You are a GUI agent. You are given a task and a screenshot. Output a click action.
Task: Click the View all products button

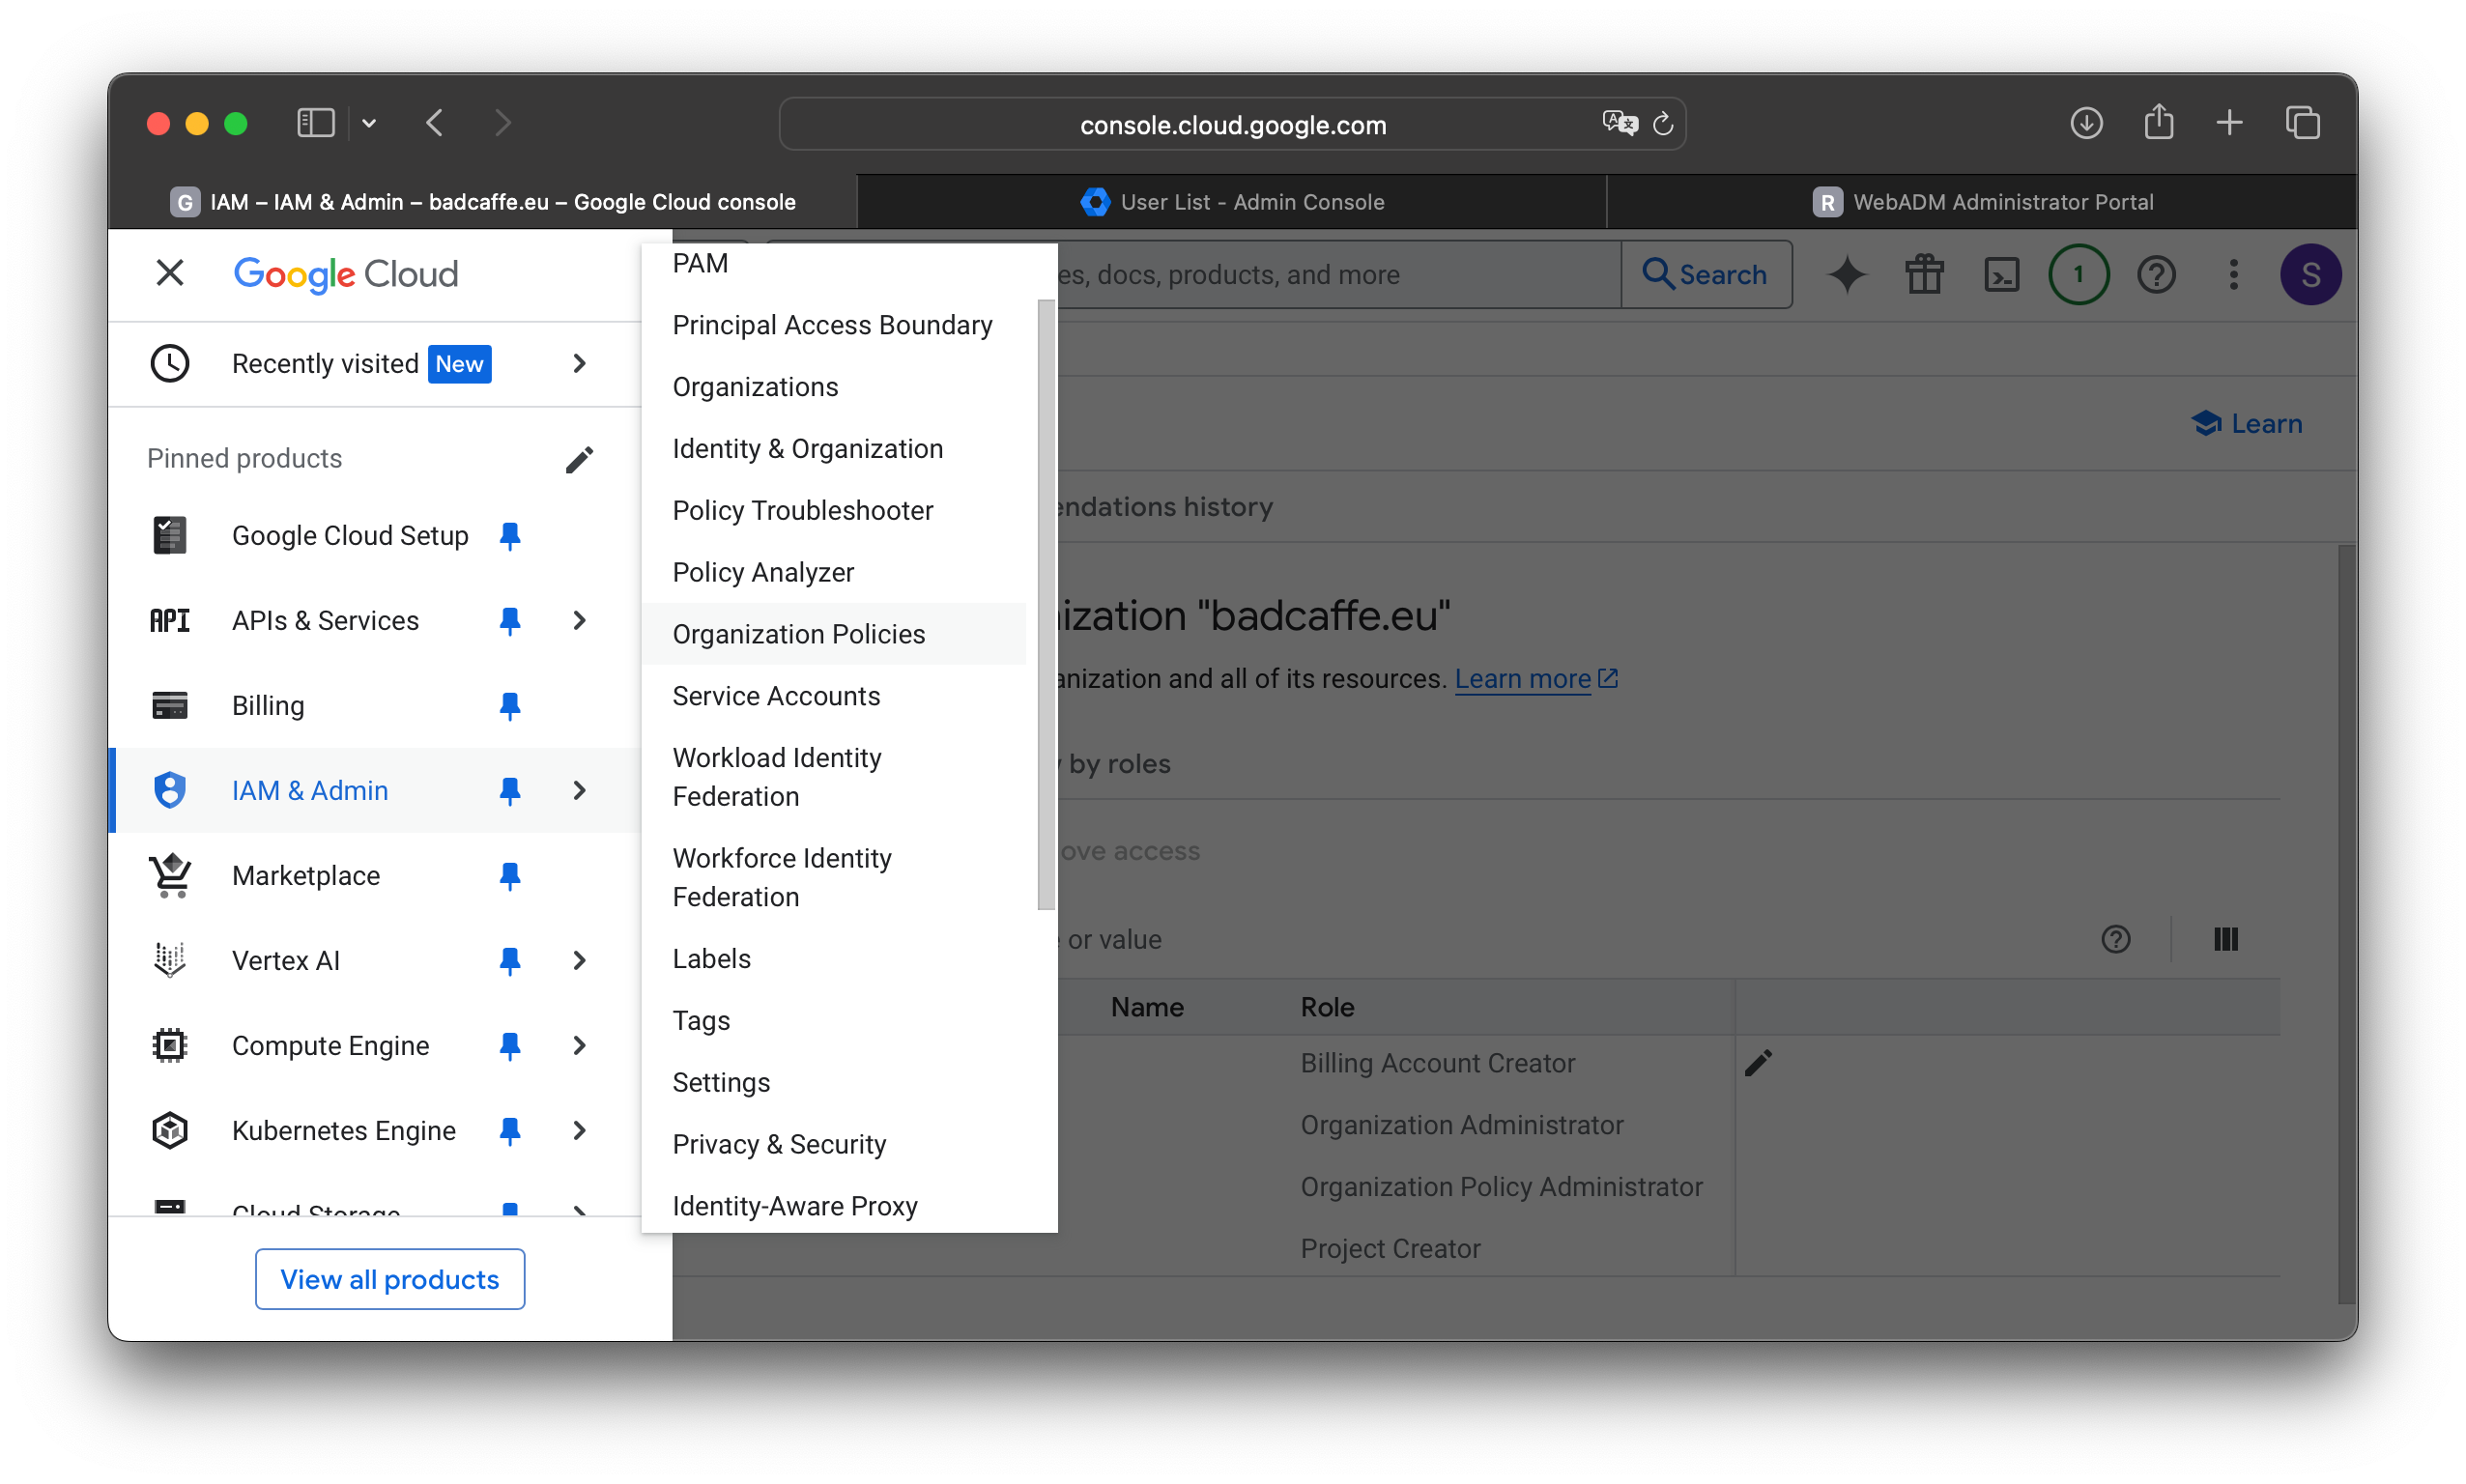point(390,1279)
